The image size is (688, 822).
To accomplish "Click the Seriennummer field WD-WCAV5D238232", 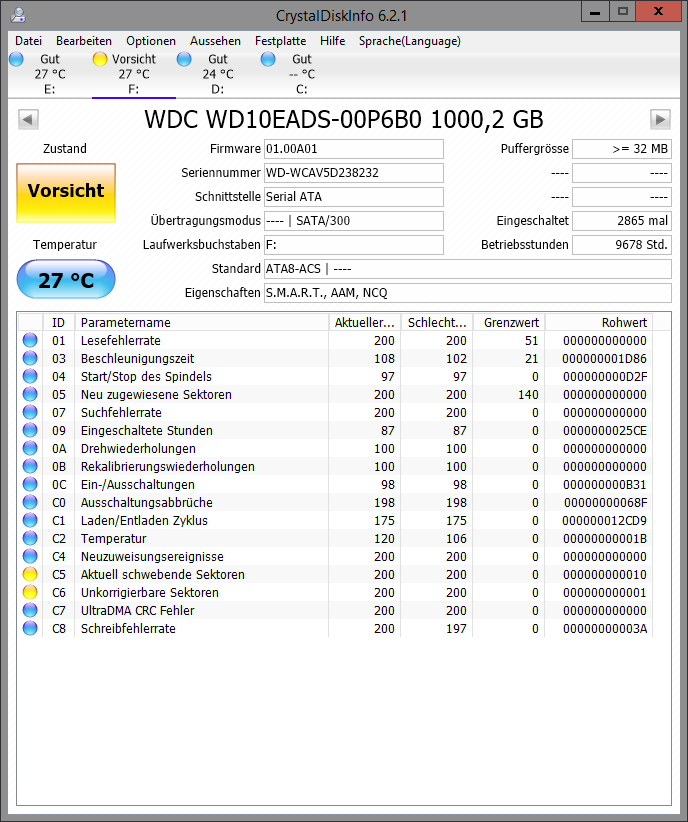I will [353, 173].
